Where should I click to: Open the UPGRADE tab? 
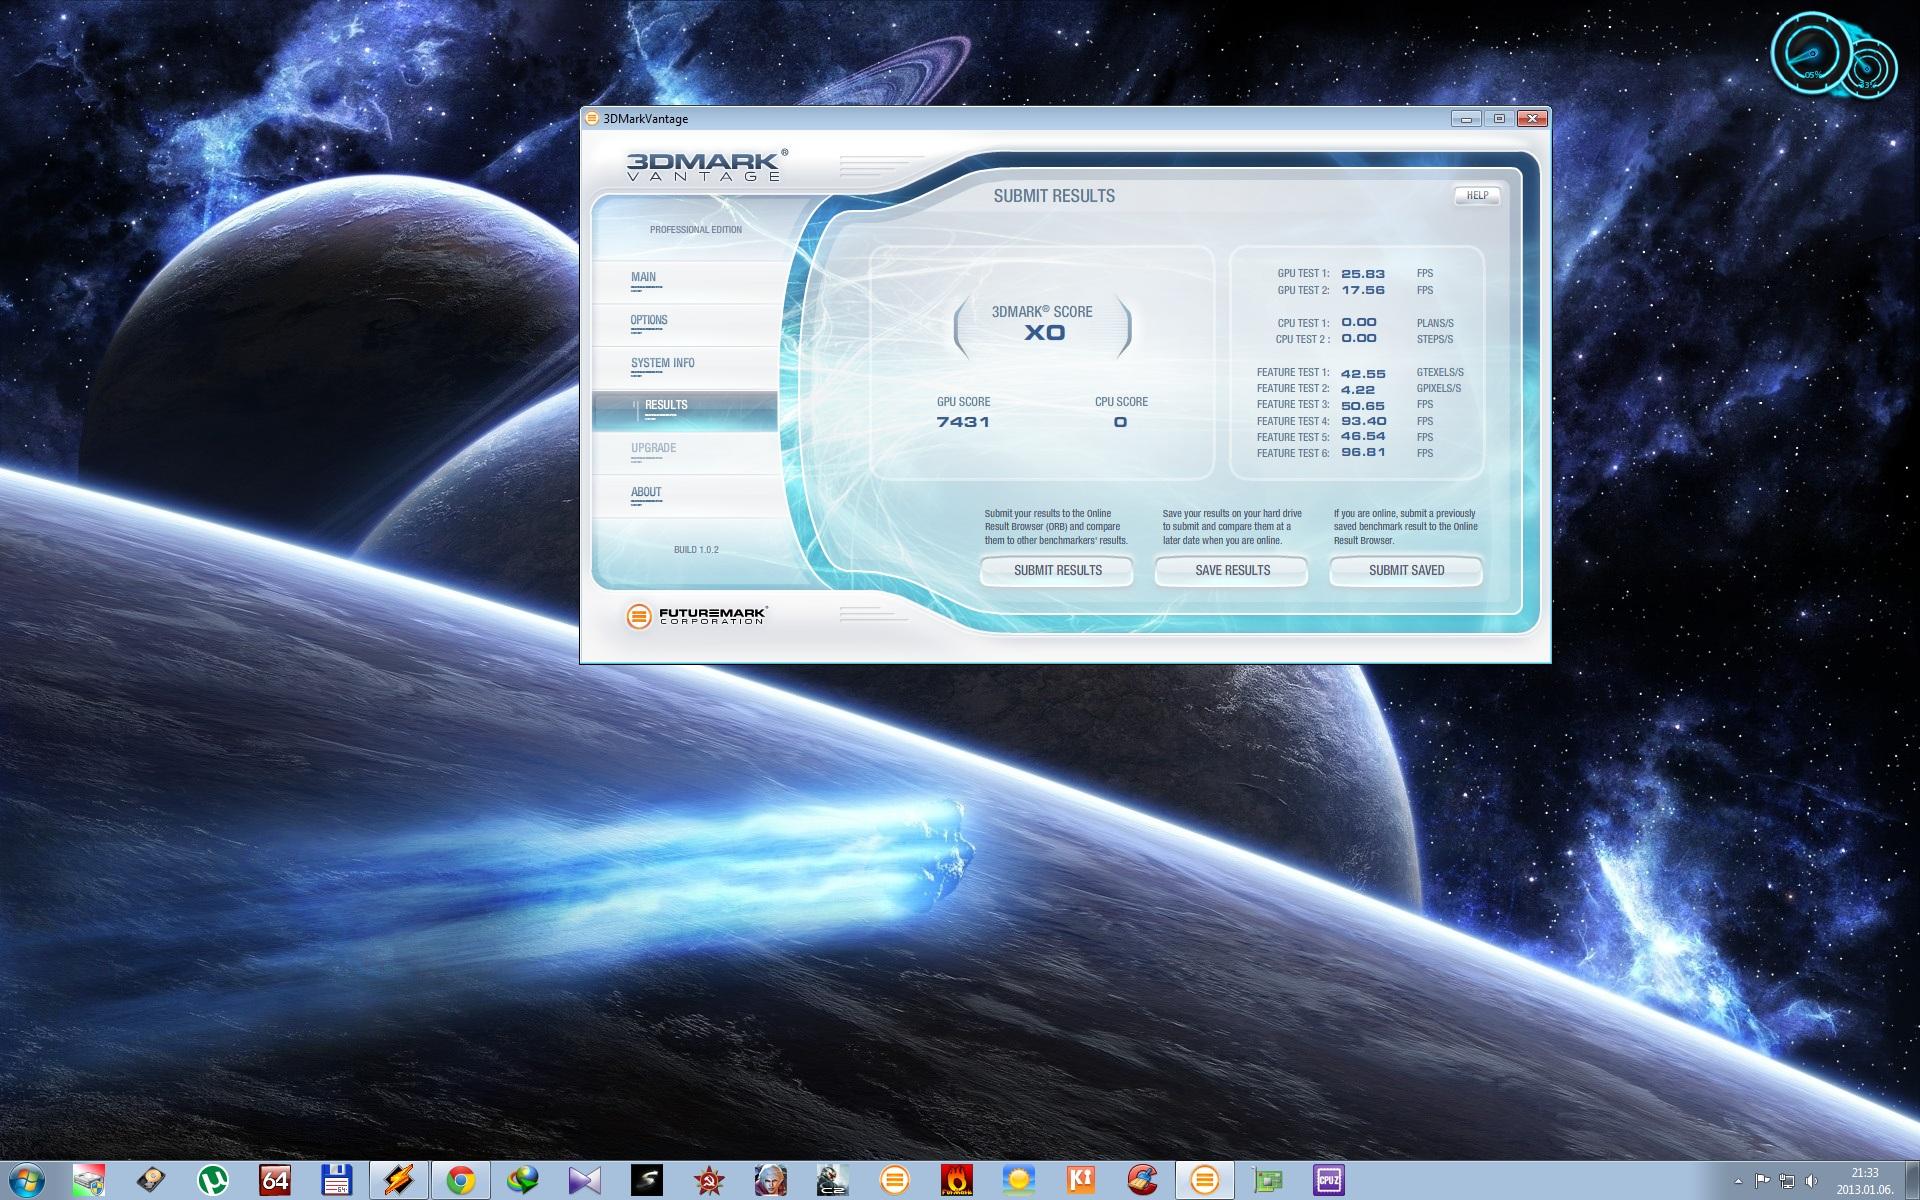pos(685,453)
